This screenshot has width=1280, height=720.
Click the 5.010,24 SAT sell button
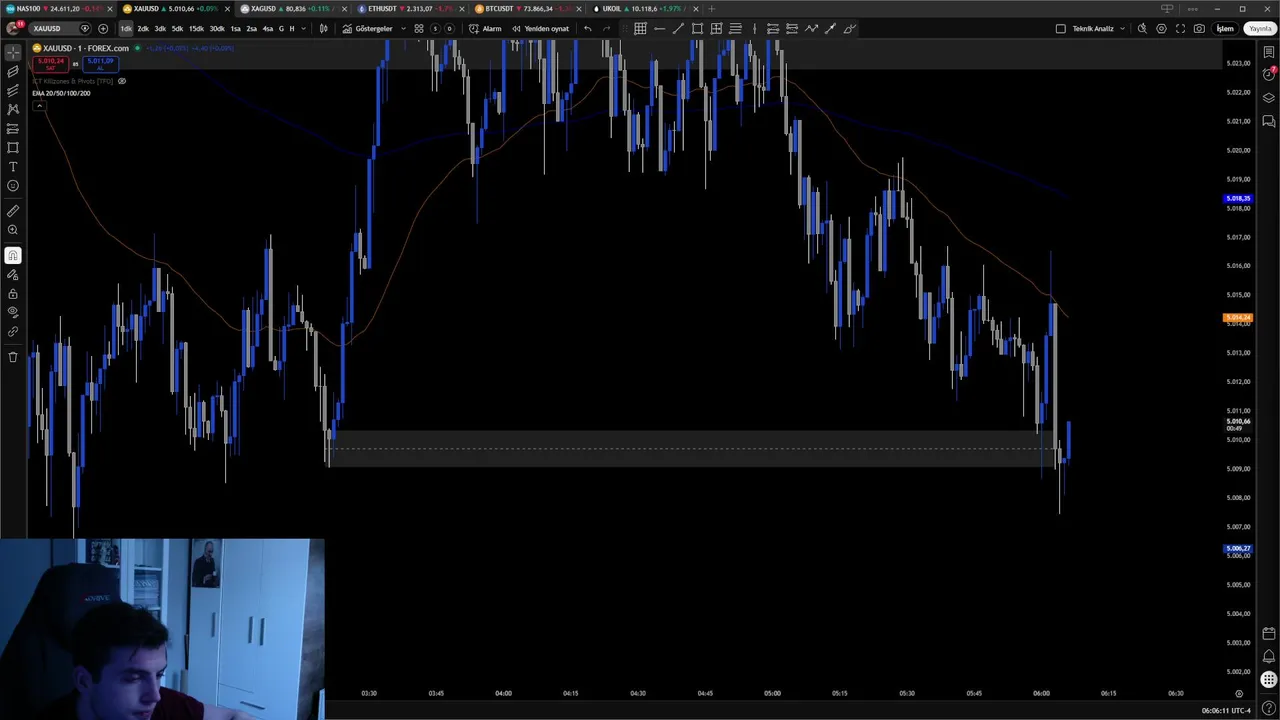[50, 64]
